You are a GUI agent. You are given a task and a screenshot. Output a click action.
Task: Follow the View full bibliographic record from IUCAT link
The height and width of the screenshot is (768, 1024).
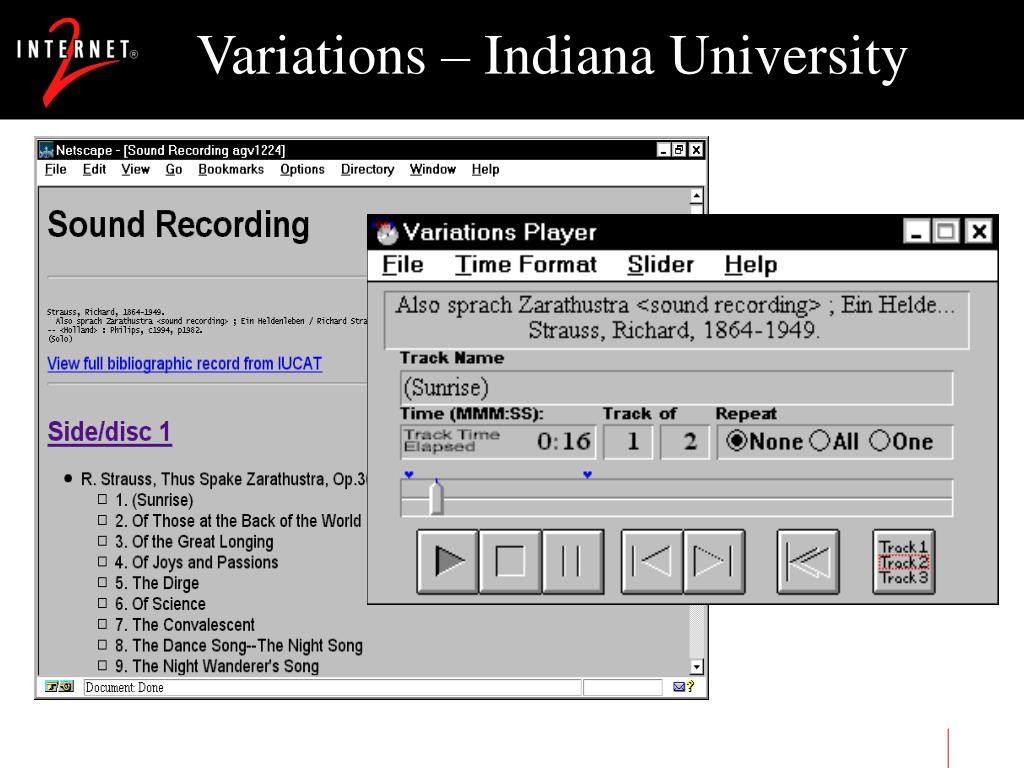pos(185,364)
